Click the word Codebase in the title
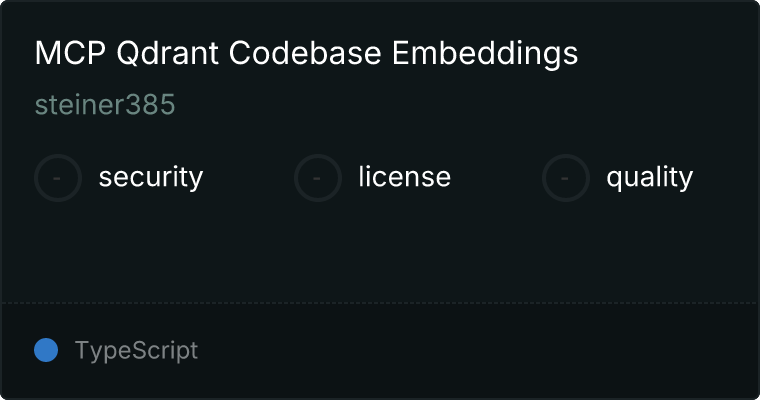 coord(305,52)
